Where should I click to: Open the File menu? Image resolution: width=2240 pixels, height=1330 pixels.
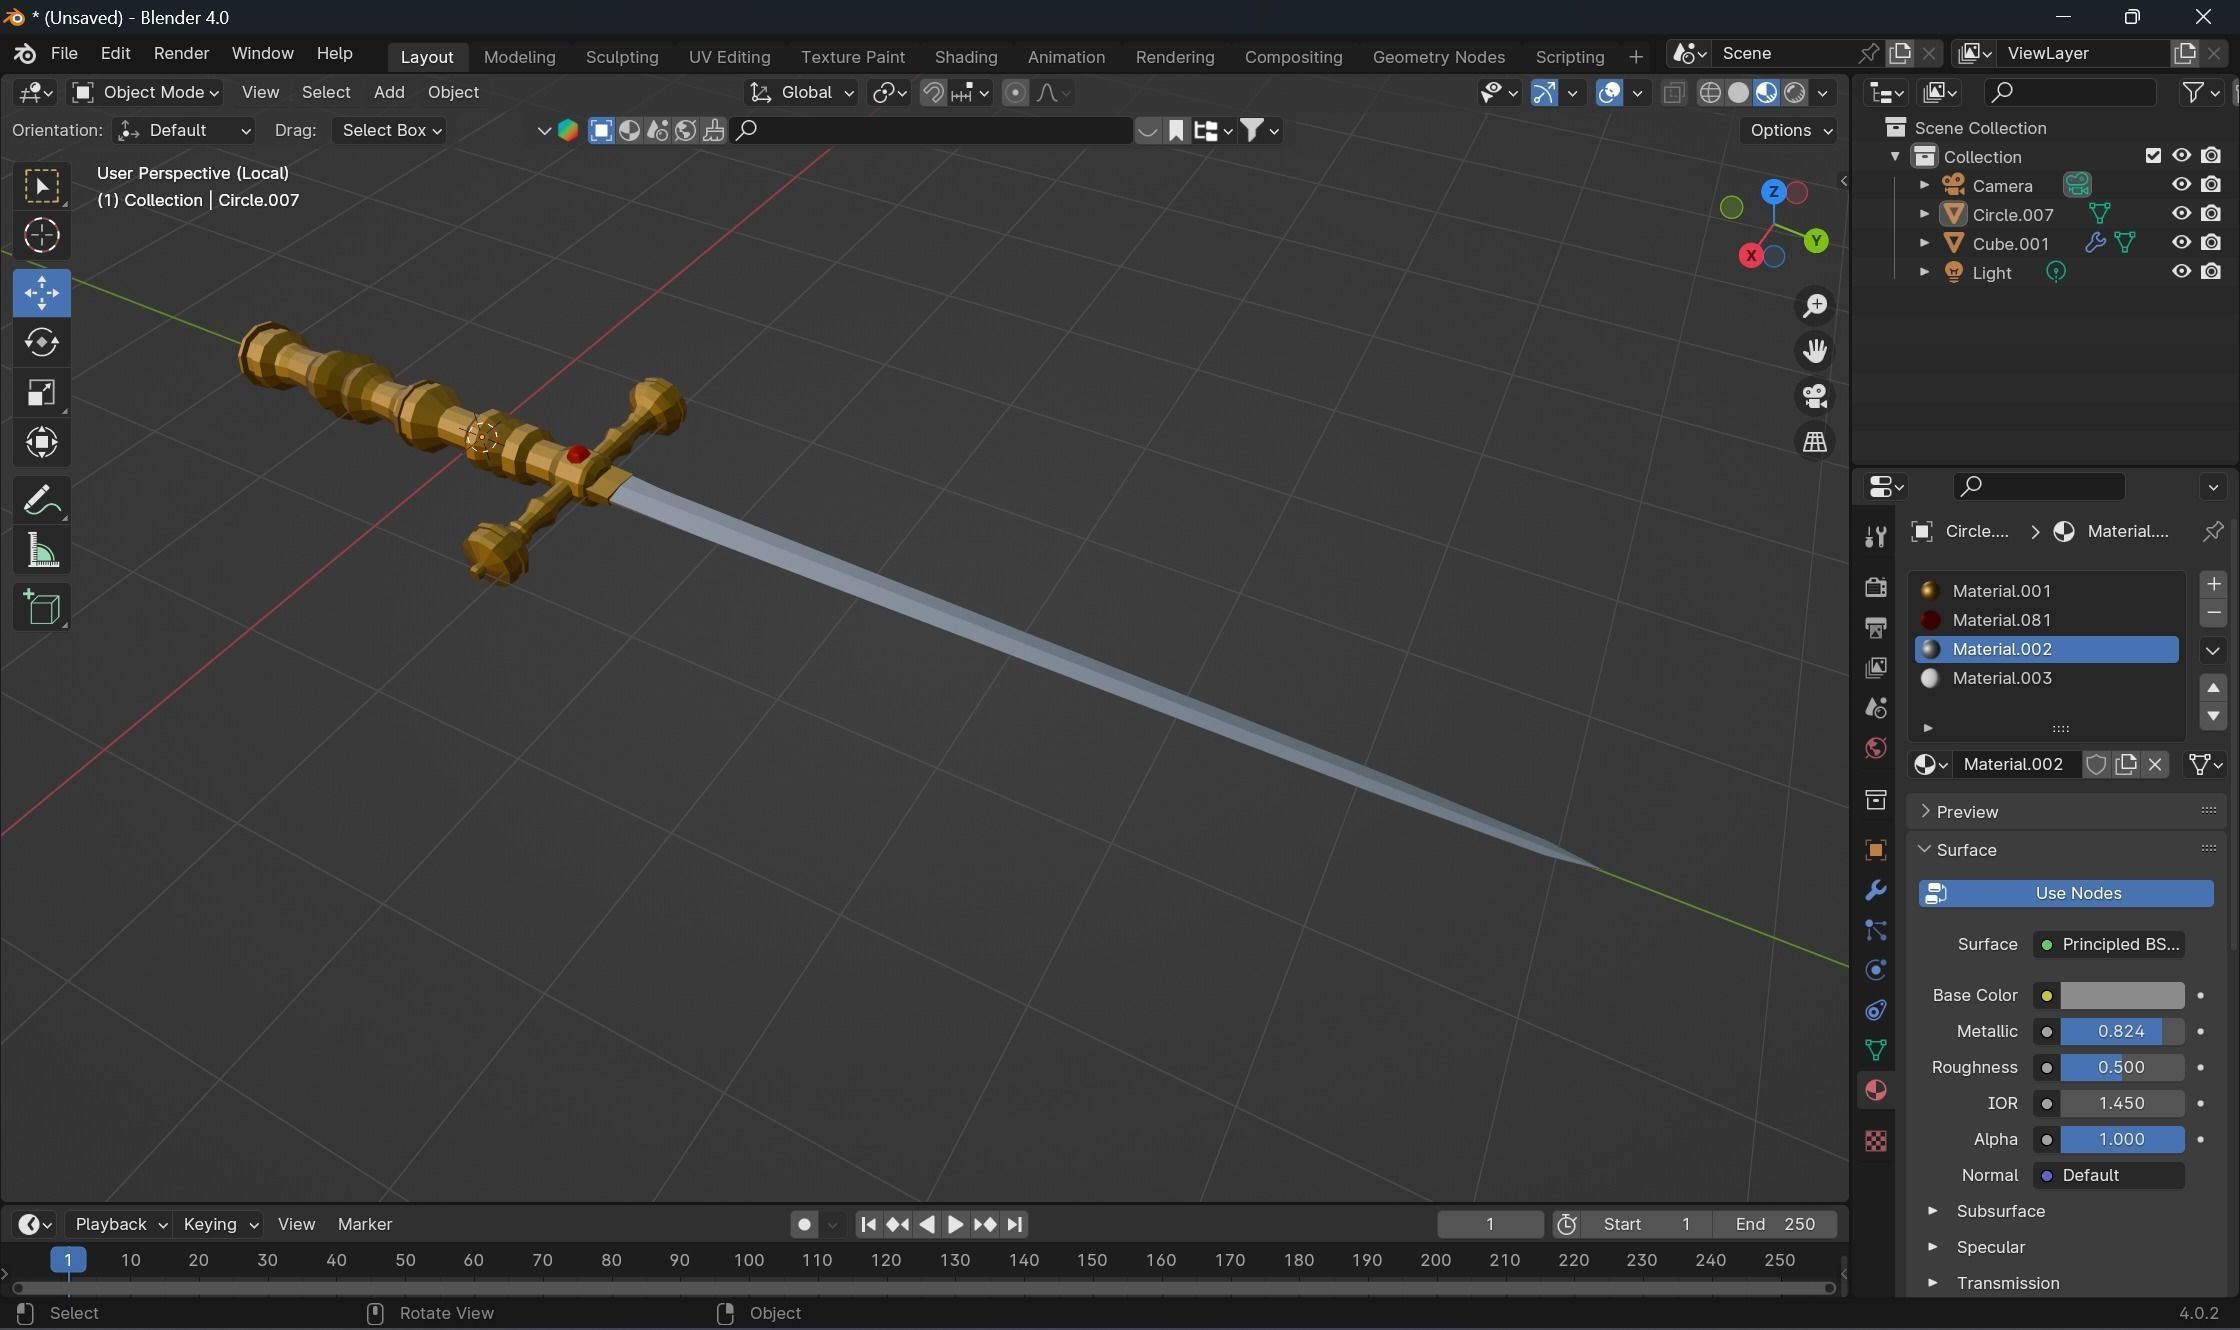click(x=64, y=54)
